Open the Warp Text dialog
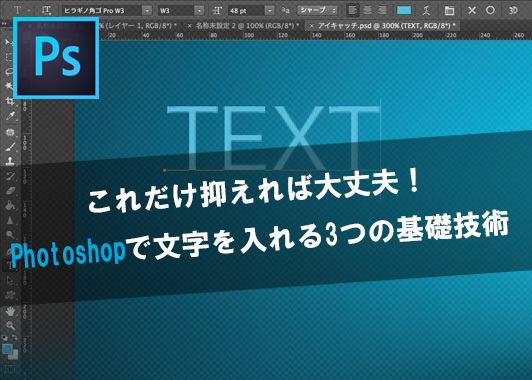This screenshot has width=532, height=380. 426,11
